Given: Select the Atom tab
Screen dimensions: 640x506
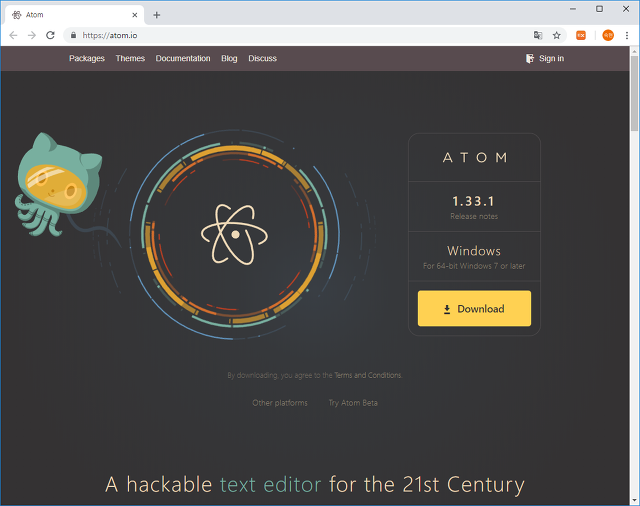Looking at the screenshot, I should (75, 15).
